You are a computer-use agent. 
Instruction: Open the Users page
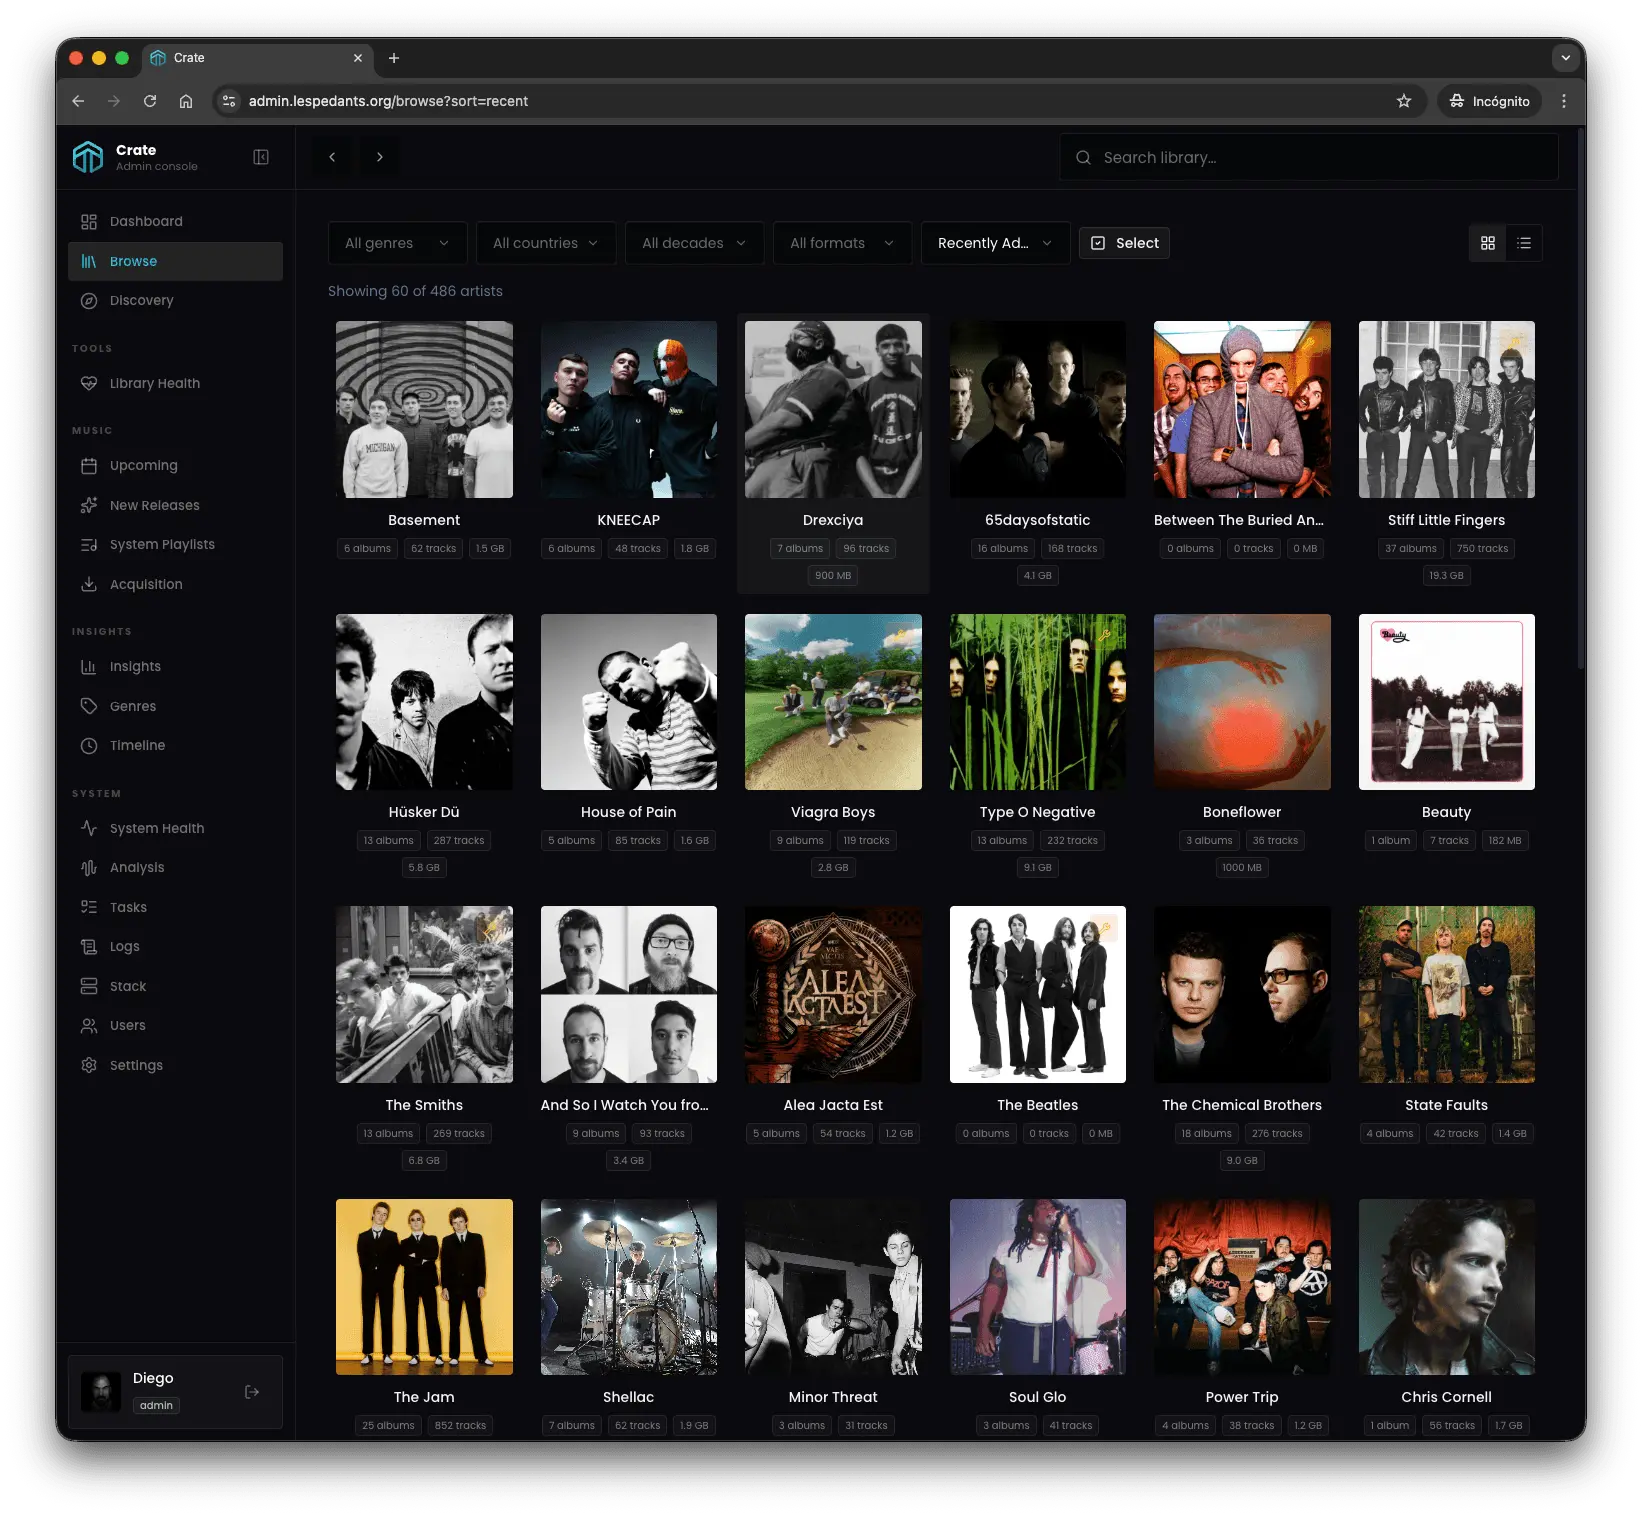[x=175, y=1025]
